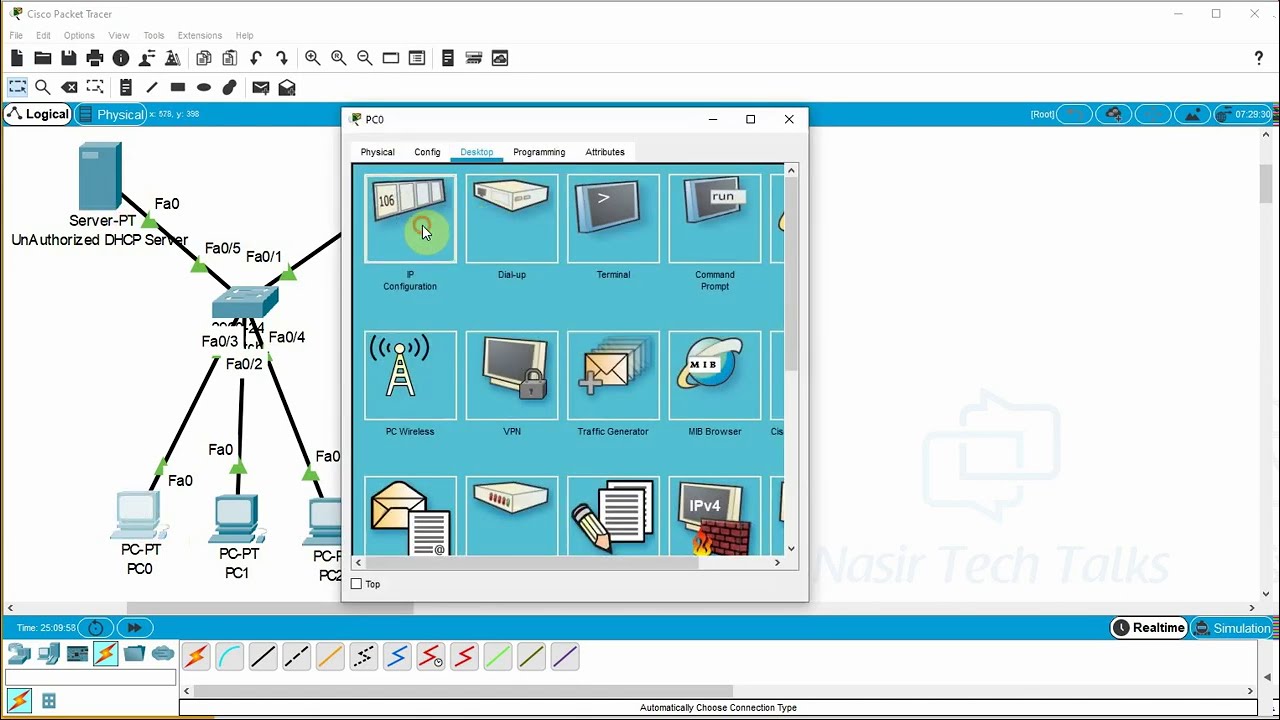This screenshot has width=1280, height=720.
Task: Choose the copper straight-through cable
Action: 263,657
